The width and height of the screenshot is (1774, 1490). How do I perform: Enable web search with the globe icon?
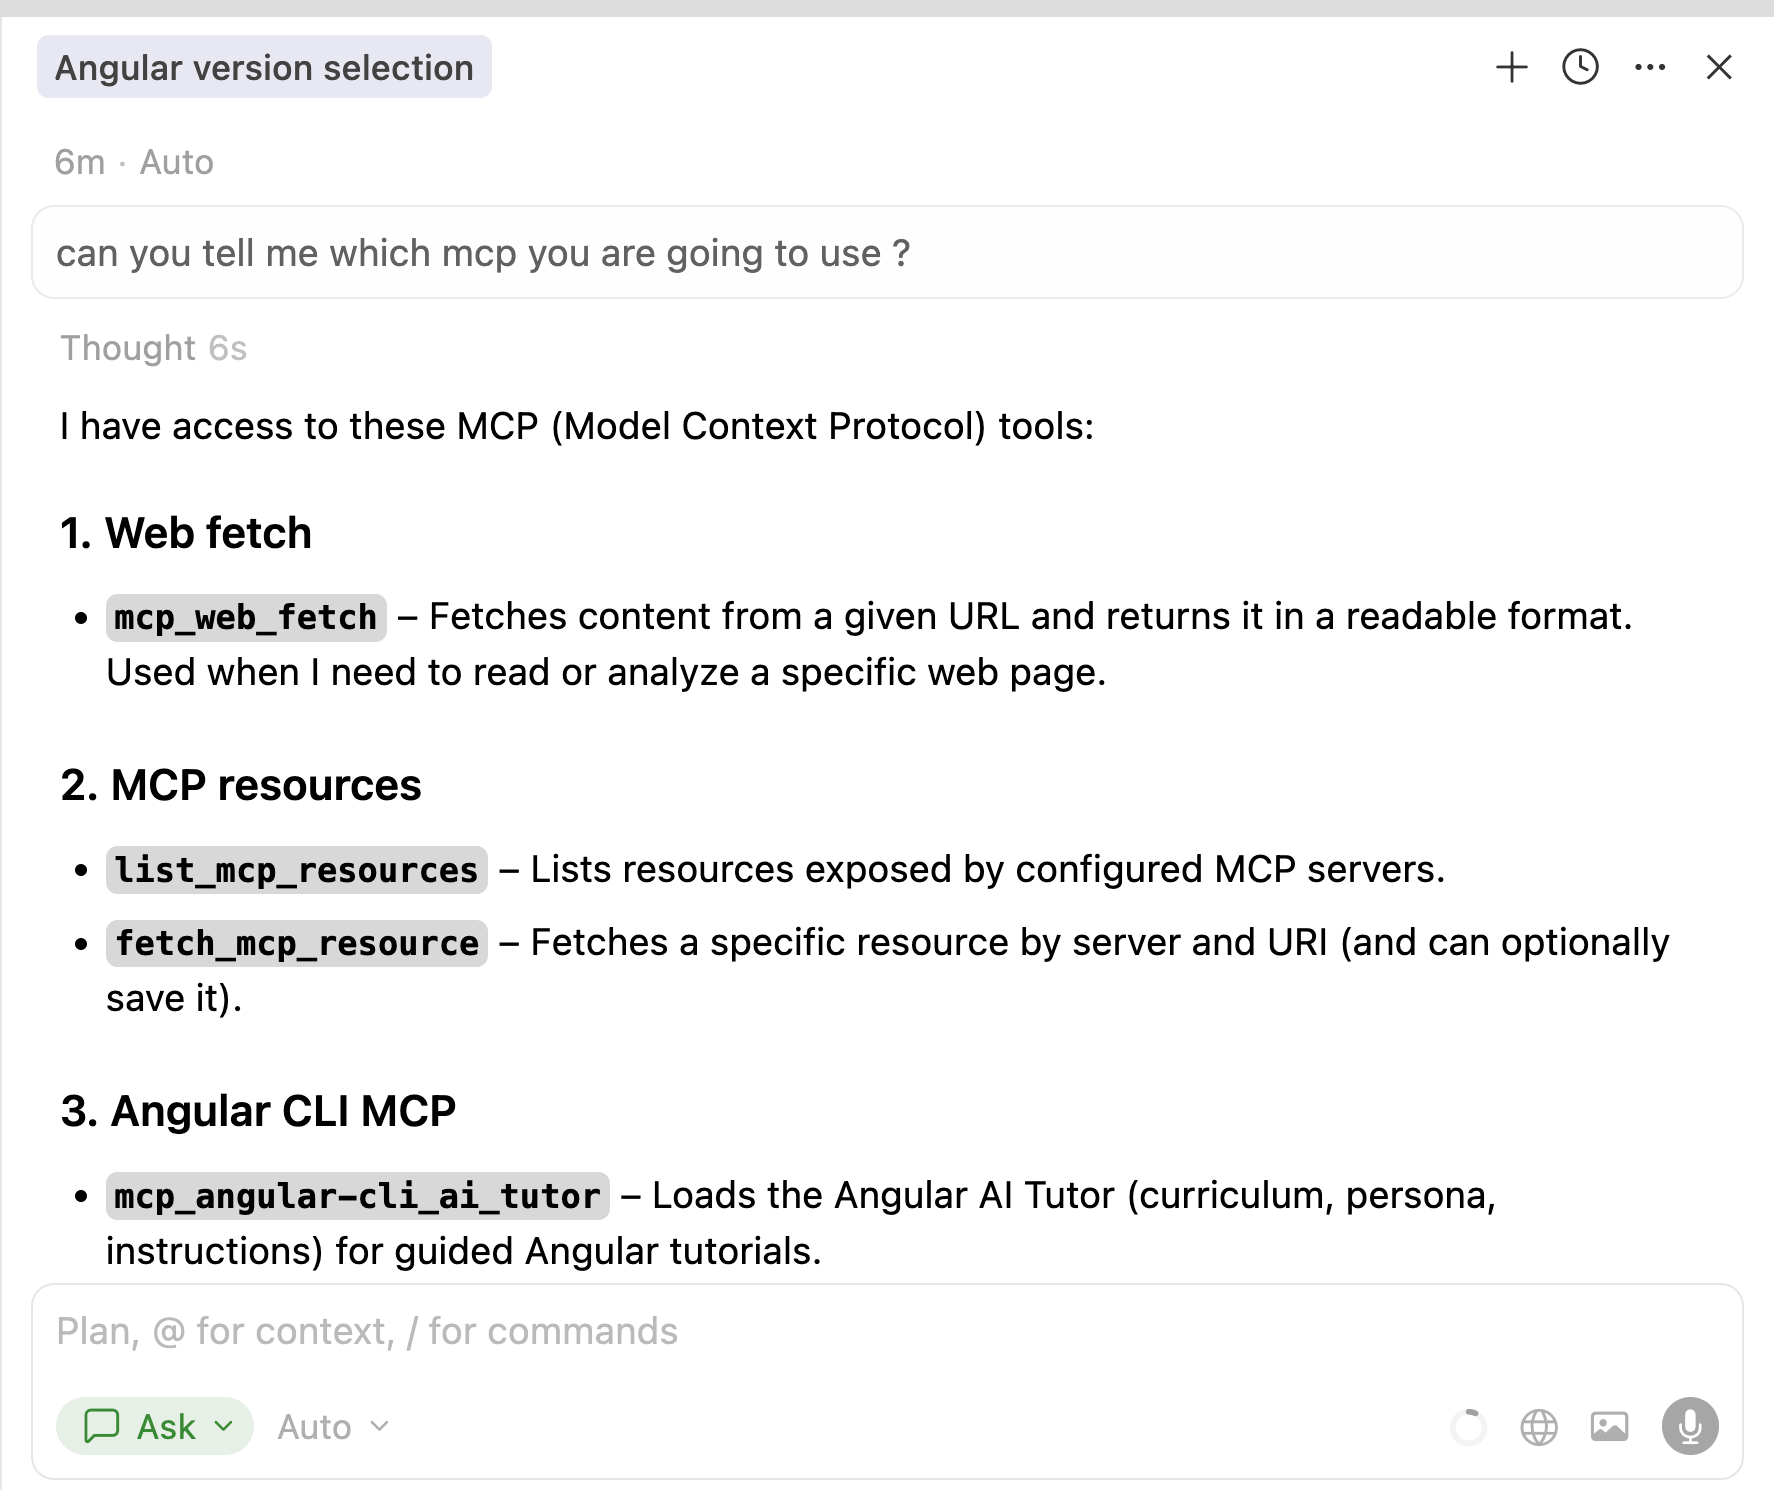[1537, 1426]
